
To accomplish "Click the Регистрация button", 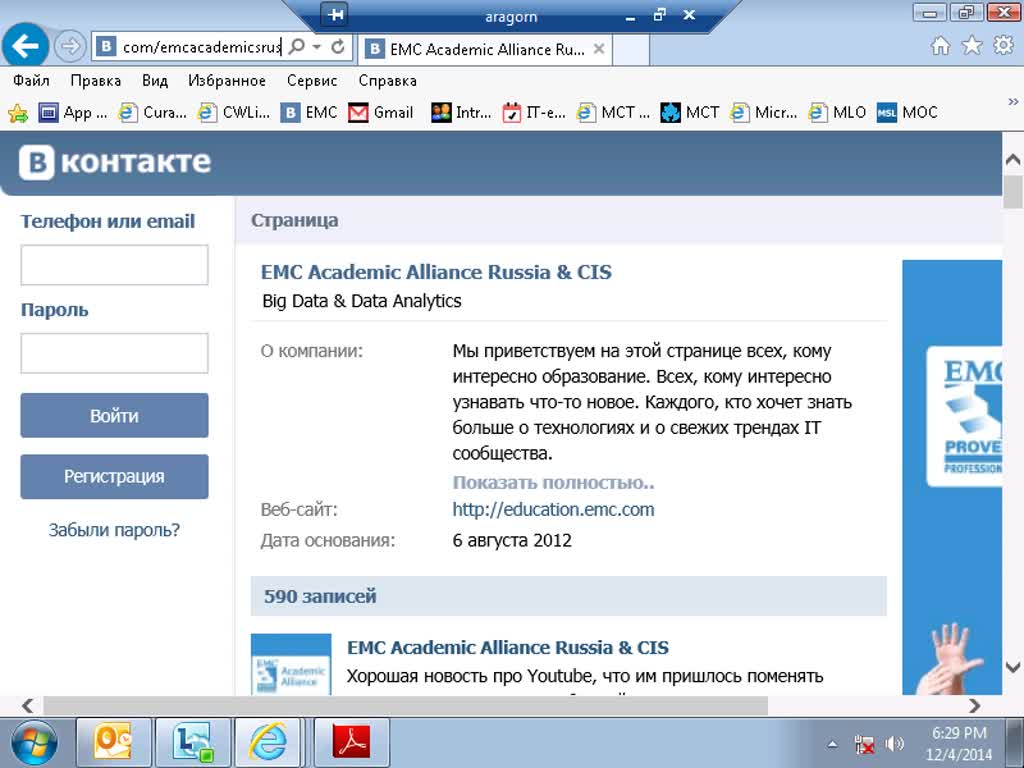I will point(114,477).
